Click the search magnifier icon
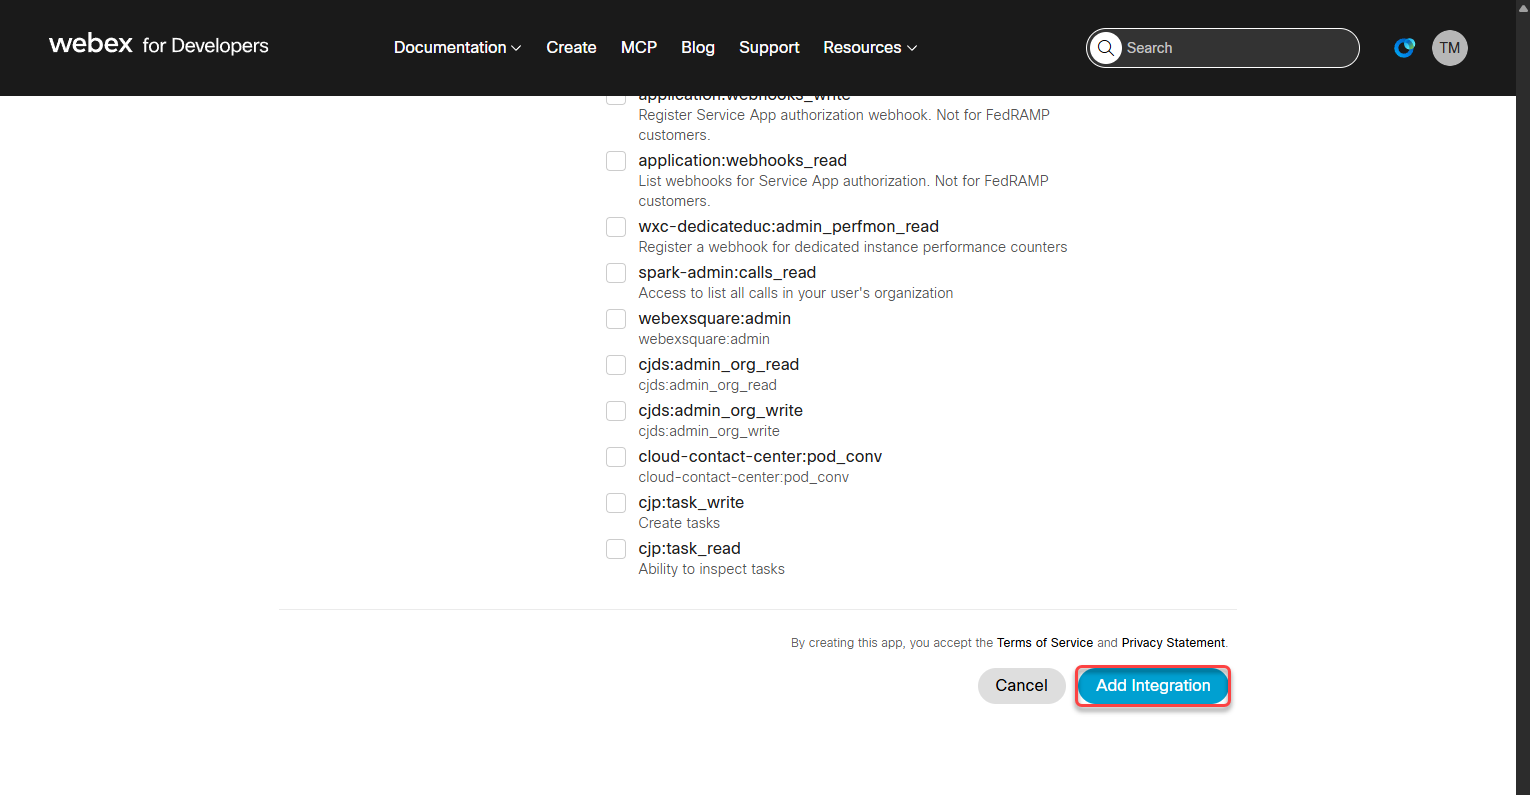Viewport: 1530px width, 795px height. (1105, 48)
